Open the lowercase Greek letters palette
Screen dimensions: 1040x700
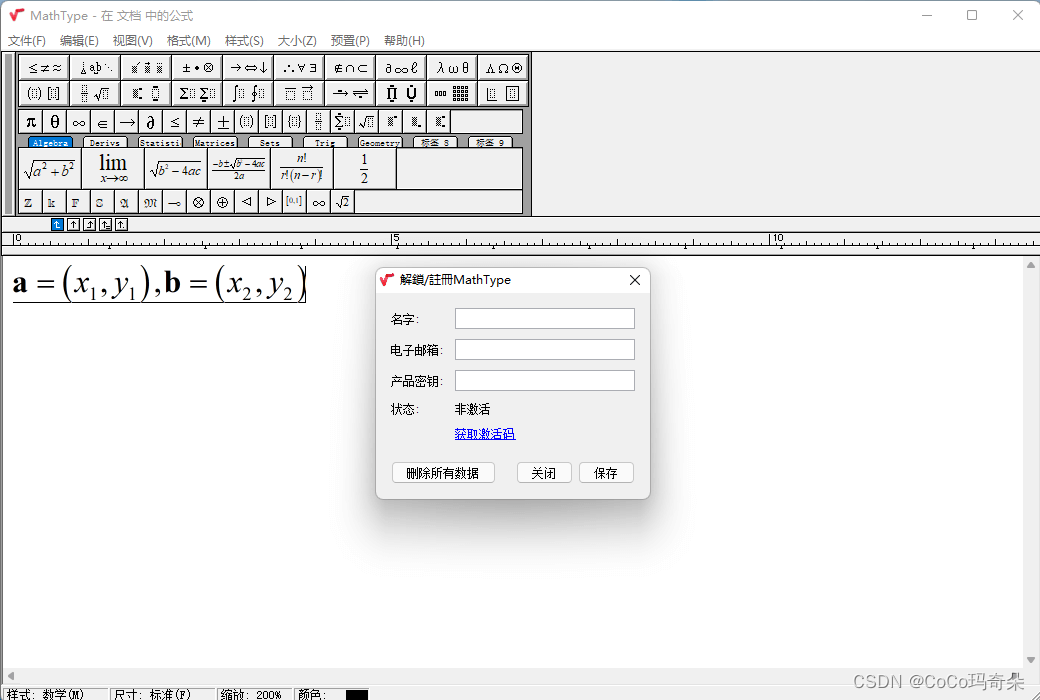pos(453,68)
